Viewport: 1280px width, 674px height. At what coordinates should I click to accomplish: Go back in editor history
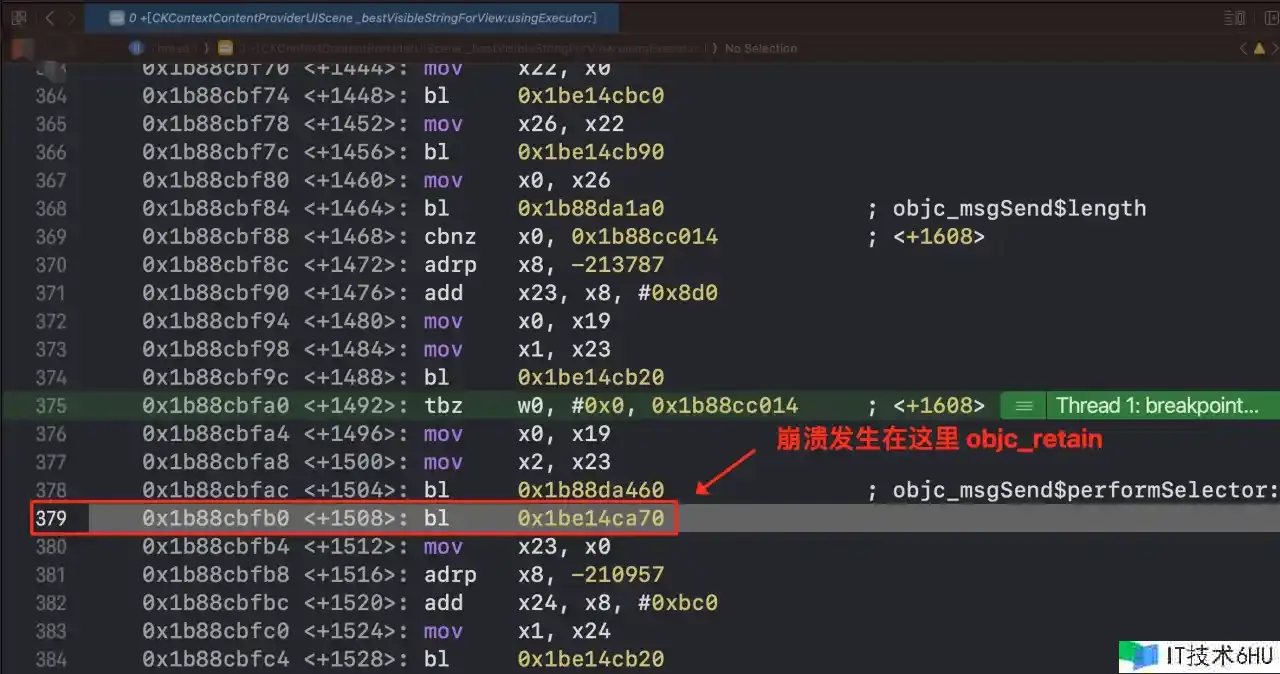tap(49, 18)
